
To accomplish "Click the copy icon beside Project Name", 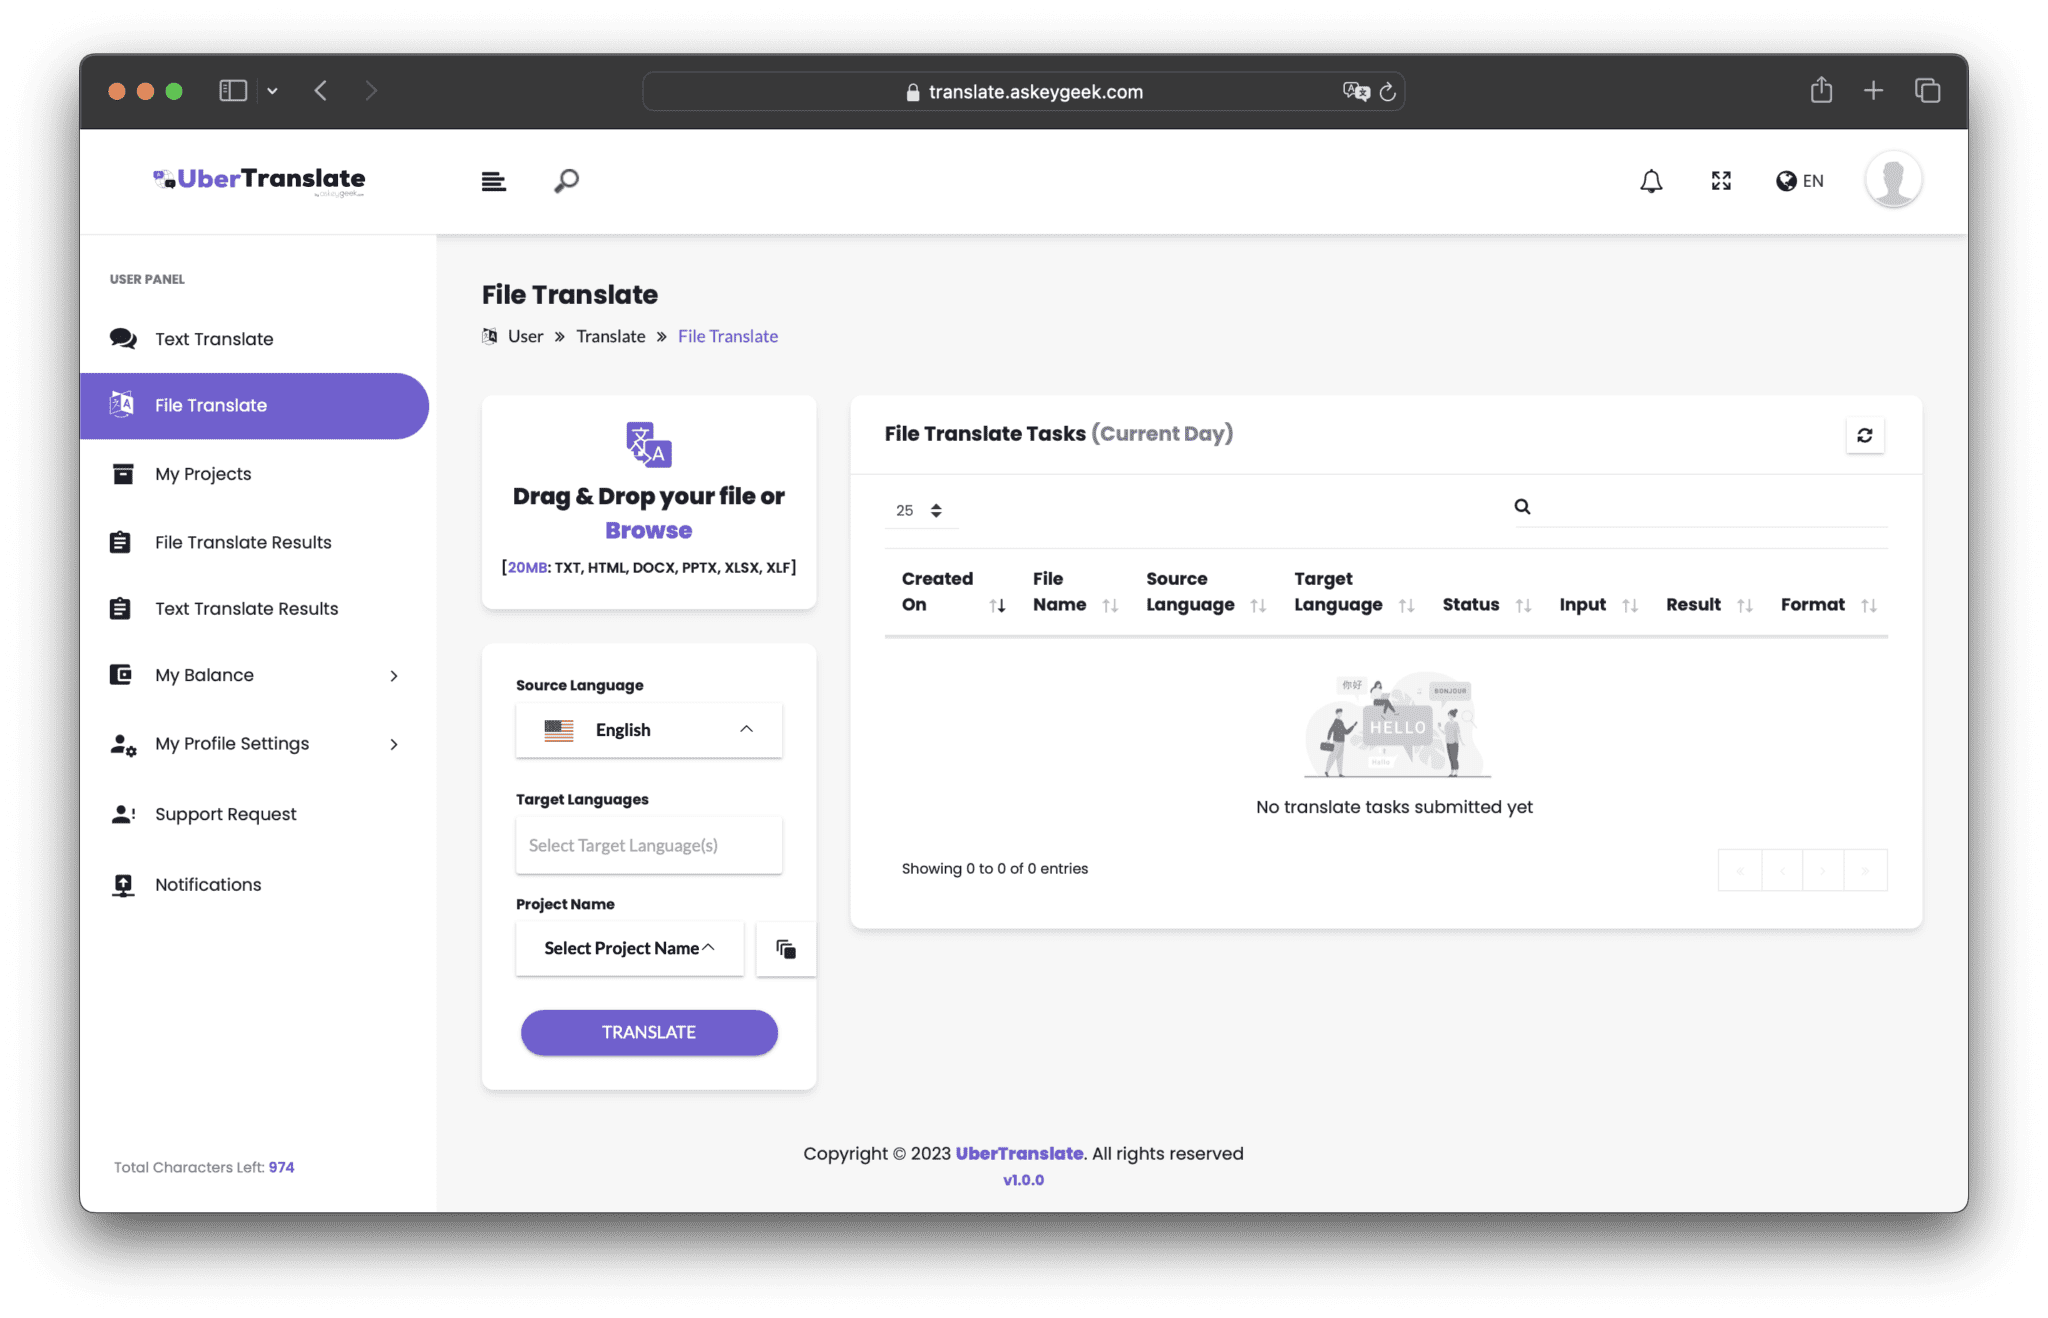I will click(x=785, y=948).
